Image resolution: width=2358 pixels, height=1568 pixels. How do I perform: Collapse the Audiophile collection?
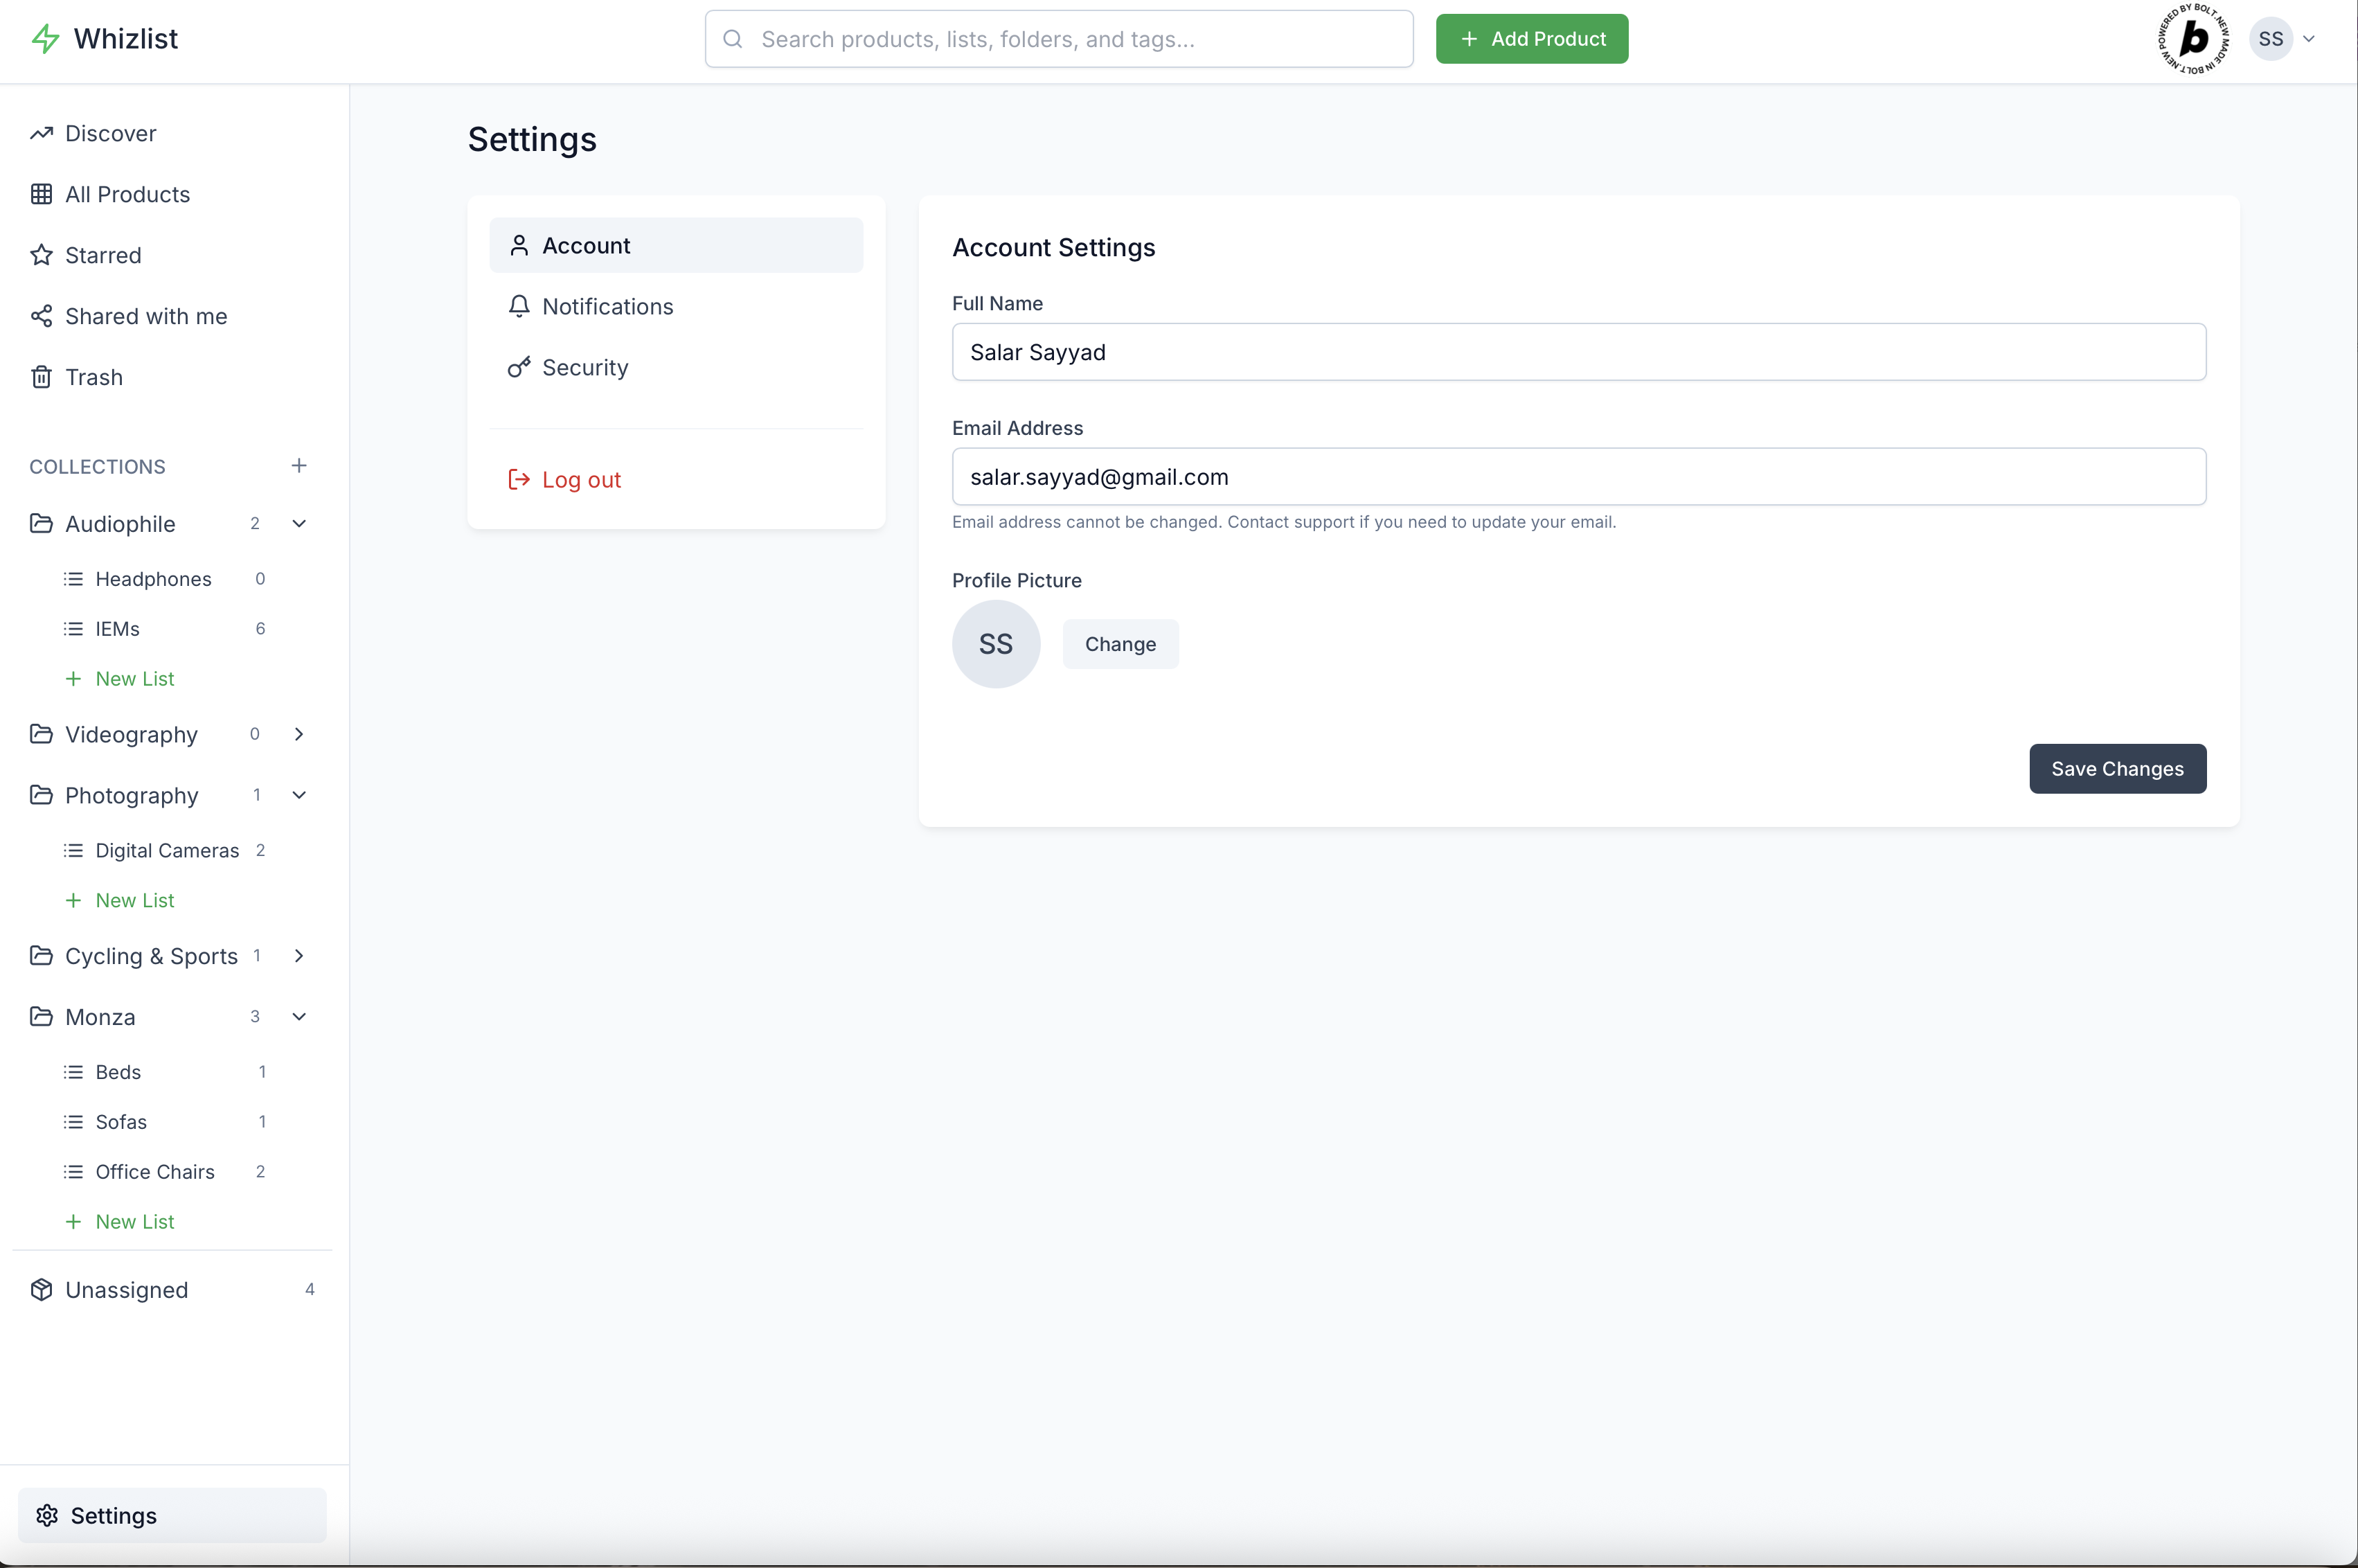(x=299, y=524)
